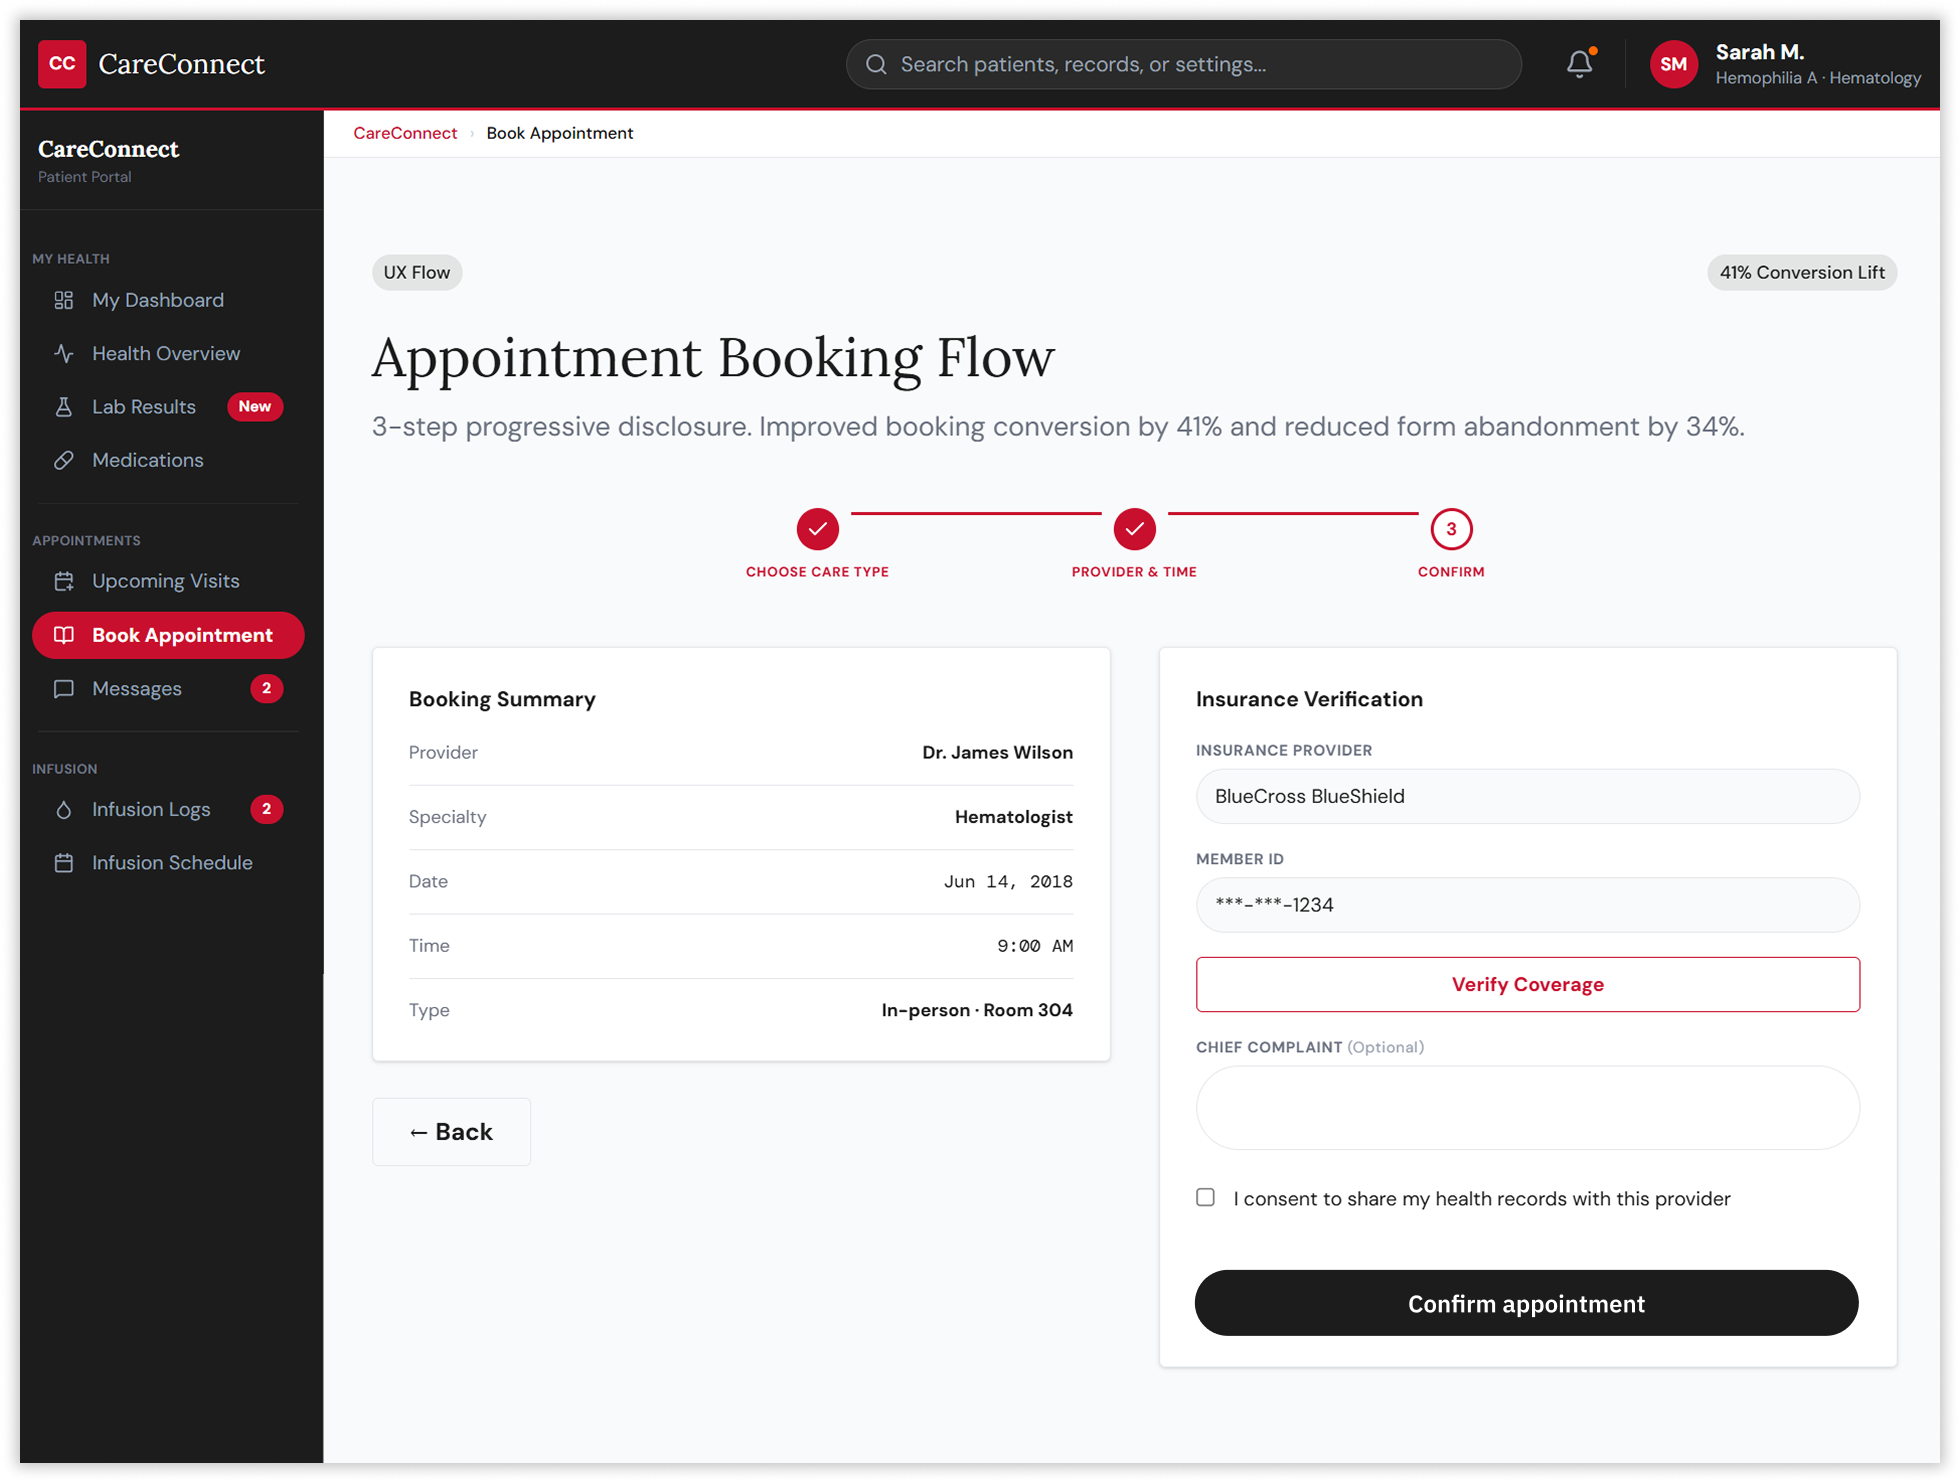Image resolution: width=1960 pixels, height=1483 pixels.
Task: Click the Health Overview pulse icon
Action: pos(64,353)
